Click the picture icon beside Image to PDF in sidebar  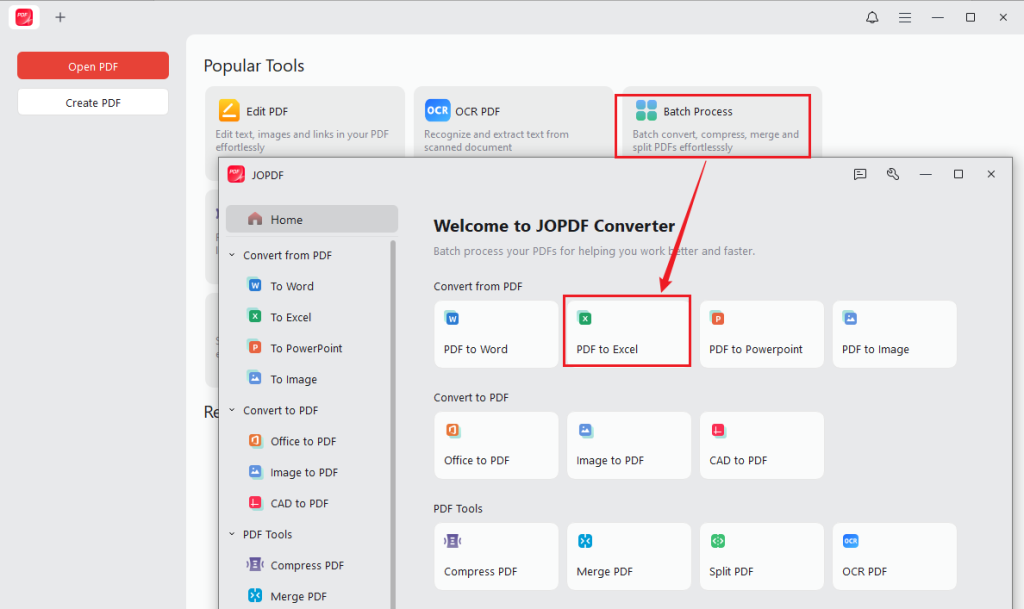[255, 471]
